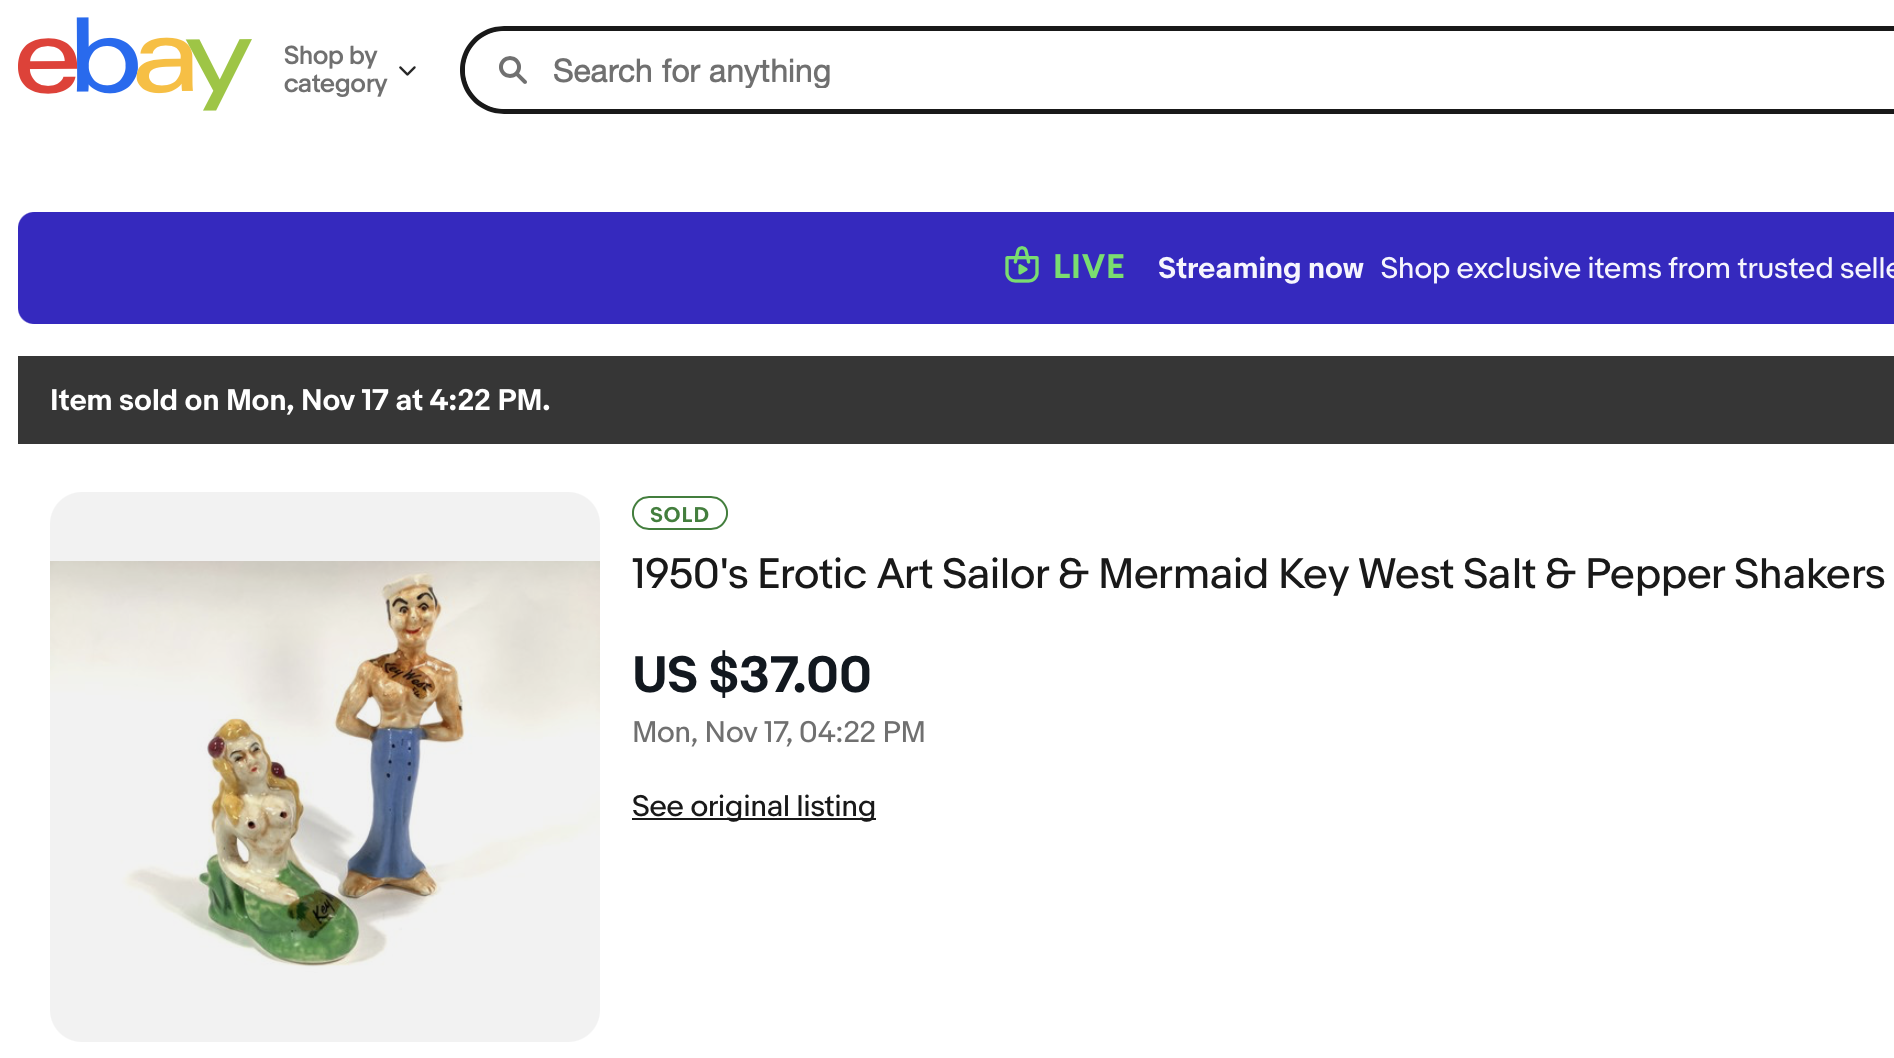Viewport: 1894px width, 1058px height.
Task: Select the Streaming now text
Action: [x=1260, y=268]
